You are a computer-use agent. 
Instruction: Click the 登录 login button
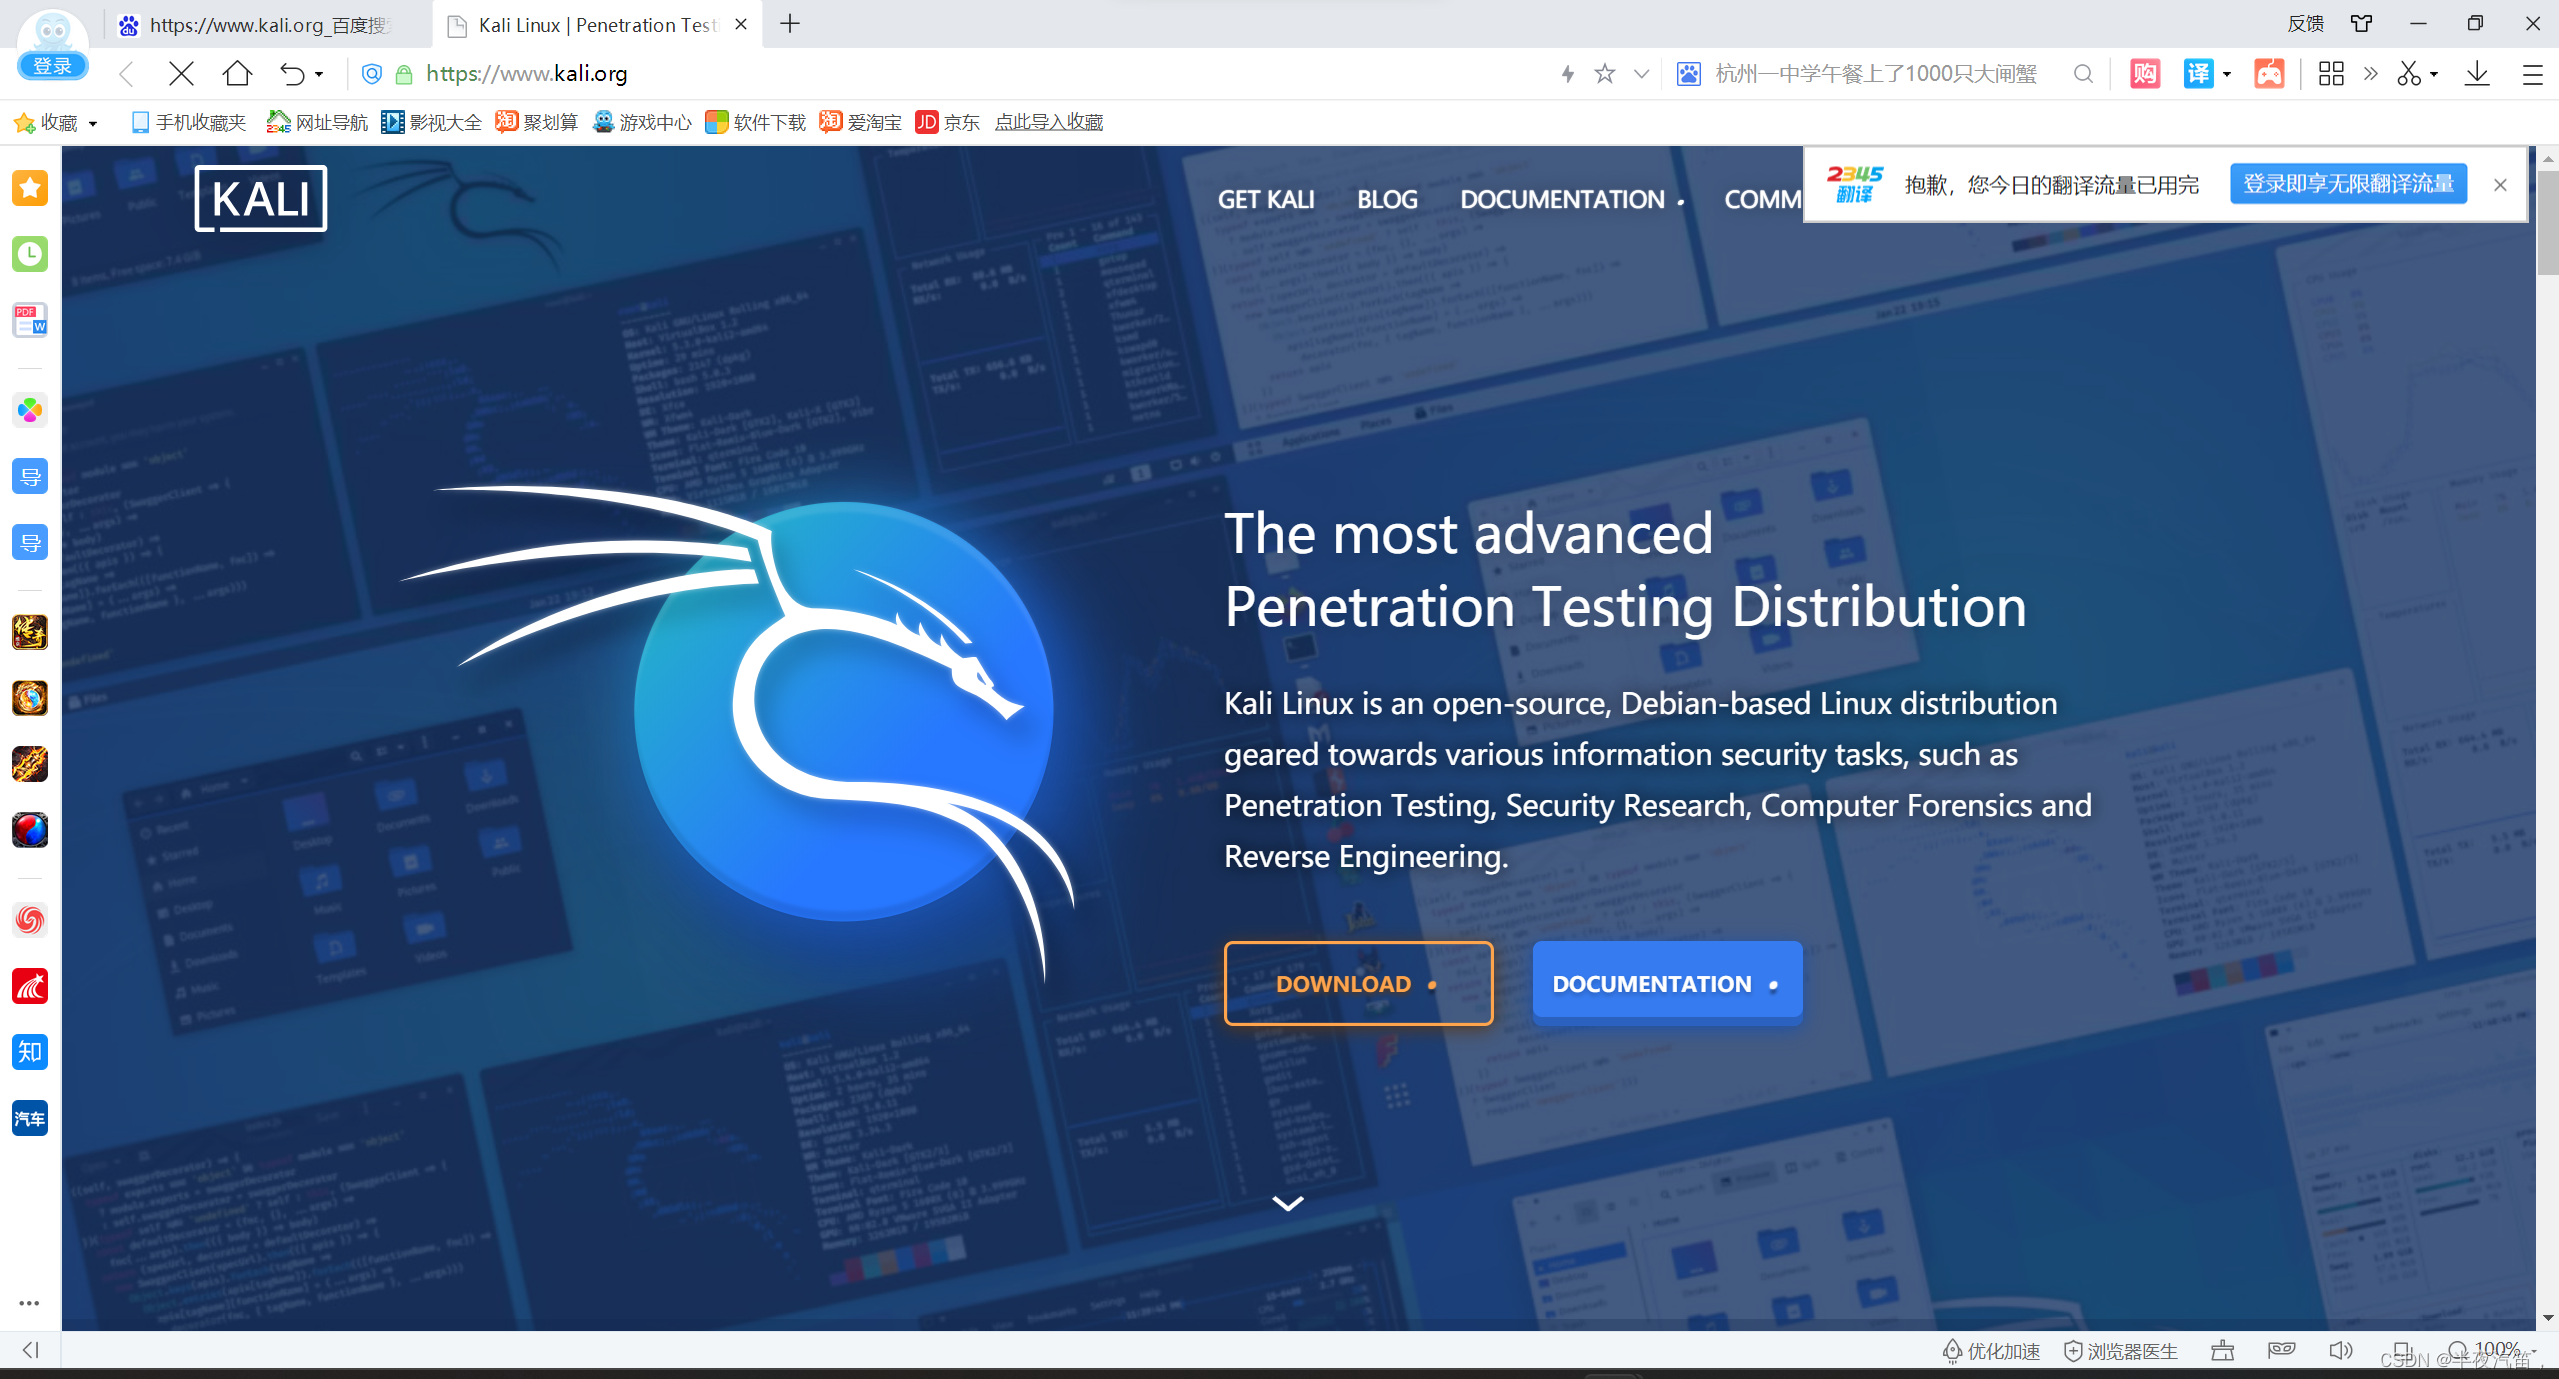[53, 66]
